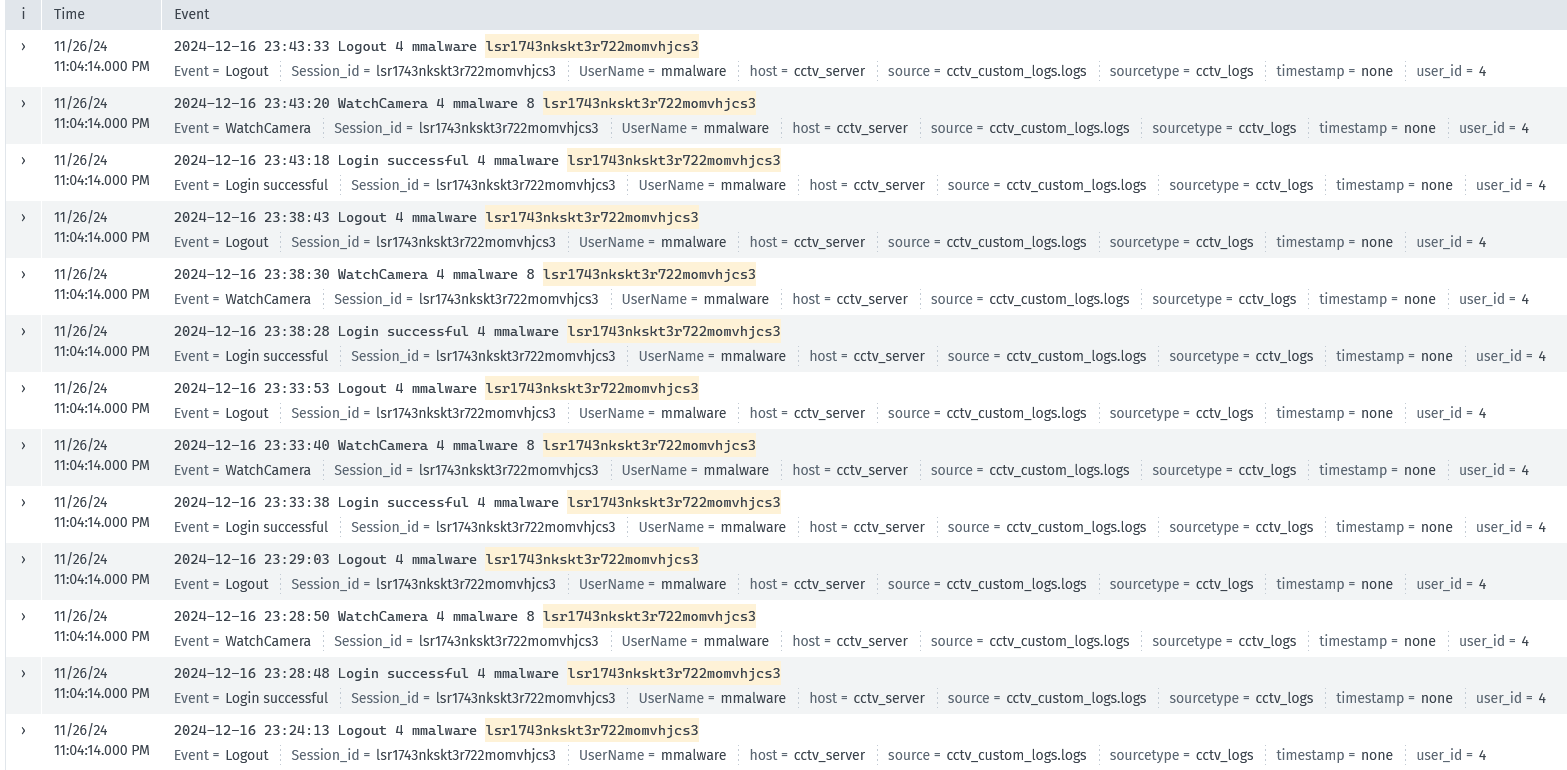Click the Time column header

point(69,14)
